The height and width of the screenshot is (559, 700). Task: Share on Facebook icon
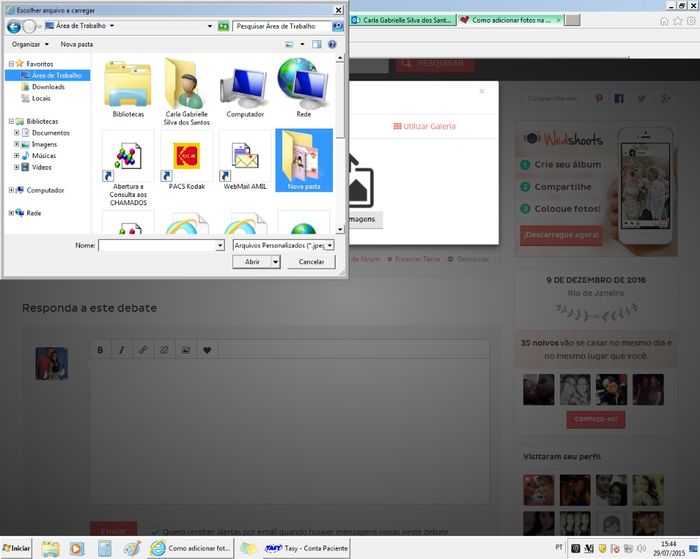pyautogui.click(x=619, y=99)
